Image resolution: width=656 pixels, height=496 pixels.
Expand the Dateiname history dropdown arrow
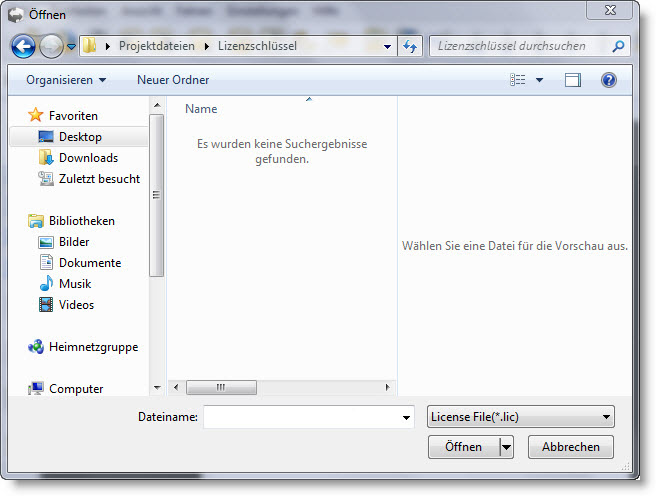tap(406, 417)
